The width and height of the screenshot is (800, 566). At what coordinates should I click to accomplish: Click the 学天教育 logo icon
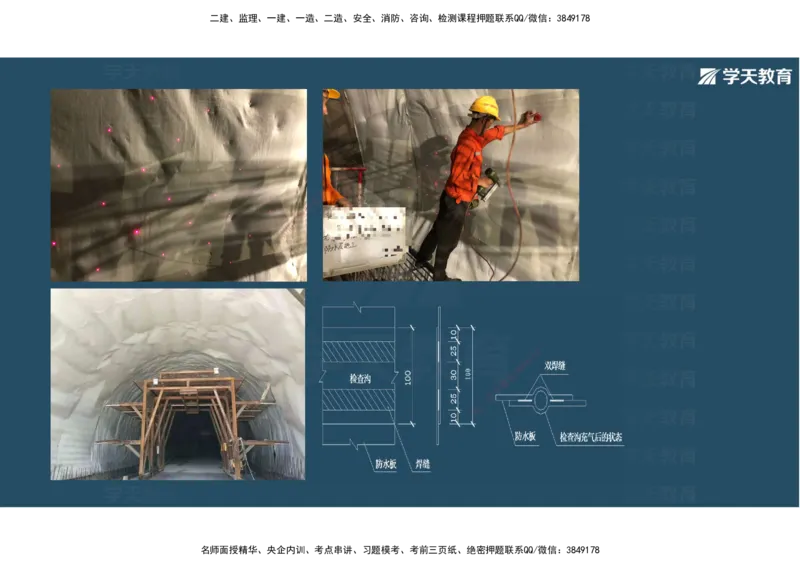708,76
